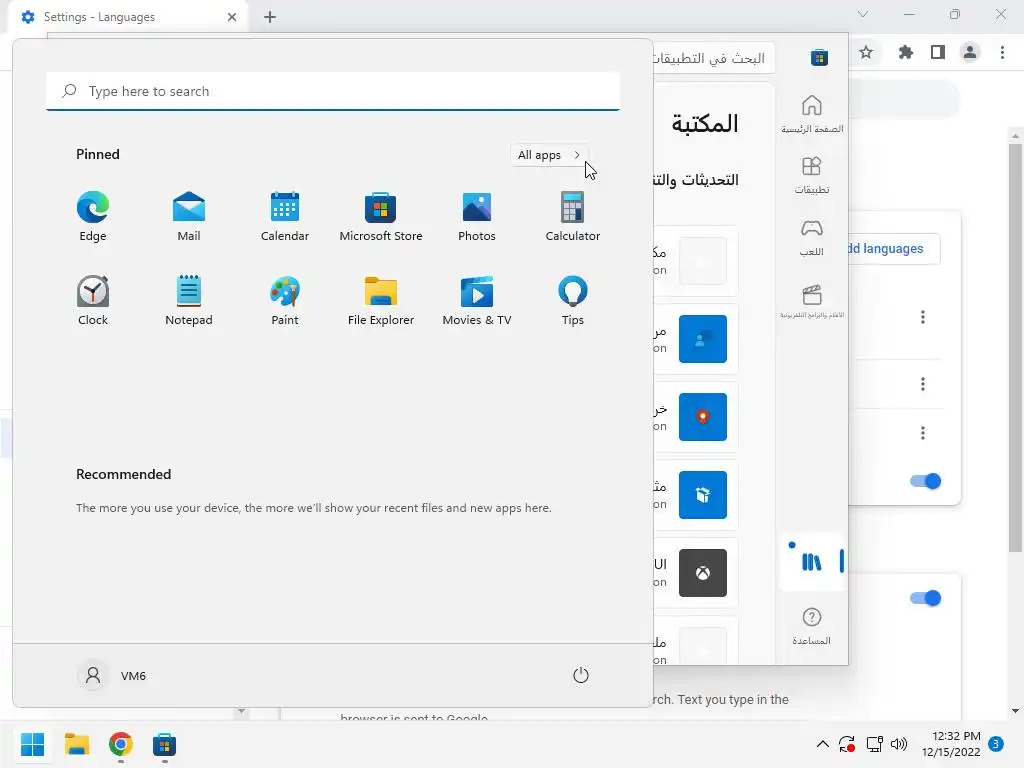This screenshot has width=1024, height=768.
Task: Open Chrome profile avatar
Action: point(970,52)
